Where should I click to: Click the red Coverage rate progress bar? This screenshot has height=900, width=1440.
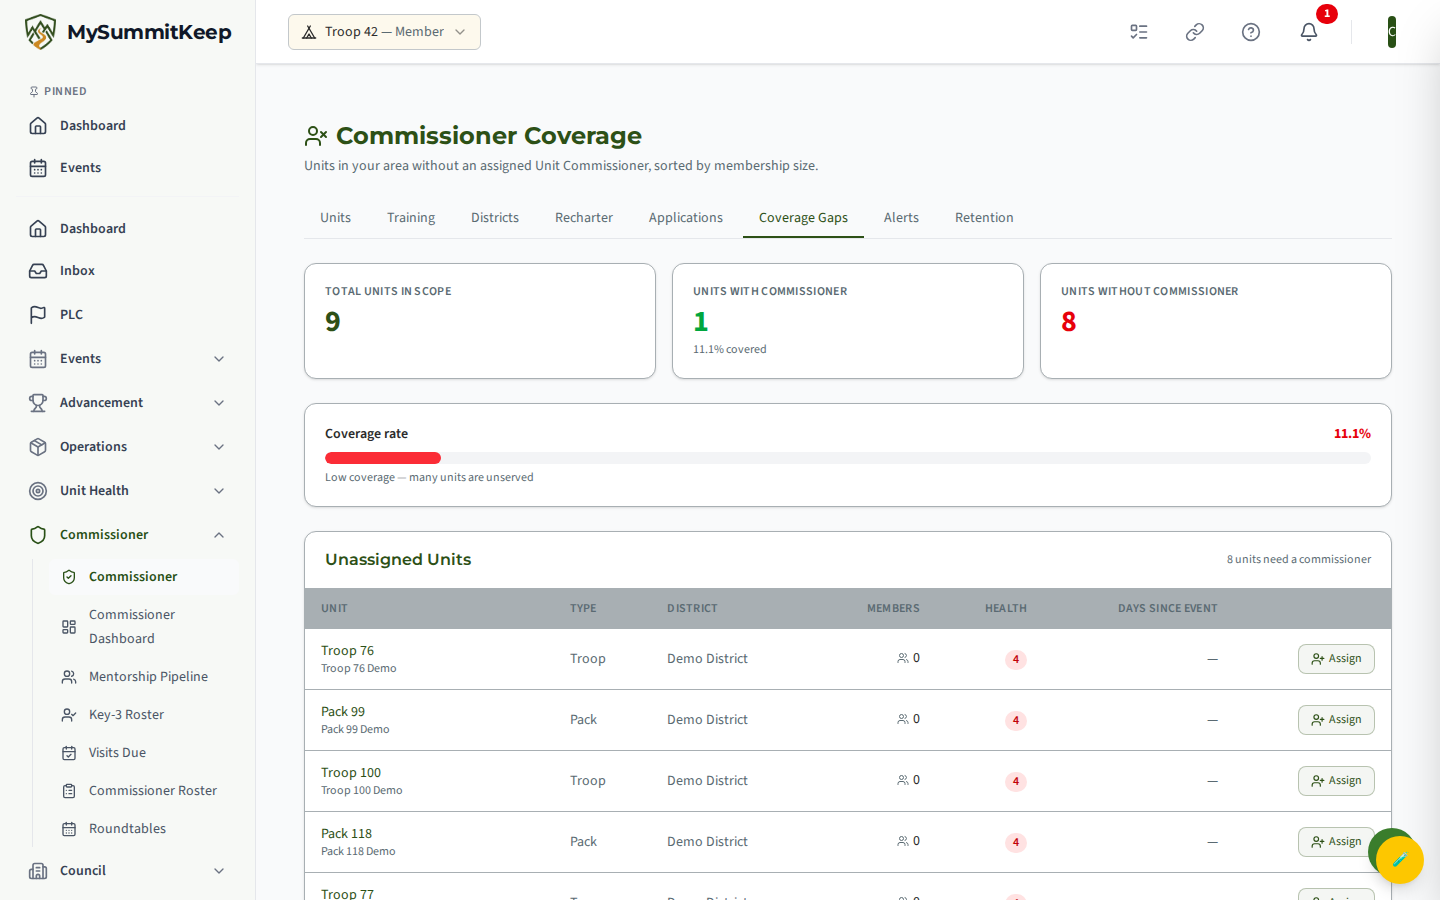point(383,458)
